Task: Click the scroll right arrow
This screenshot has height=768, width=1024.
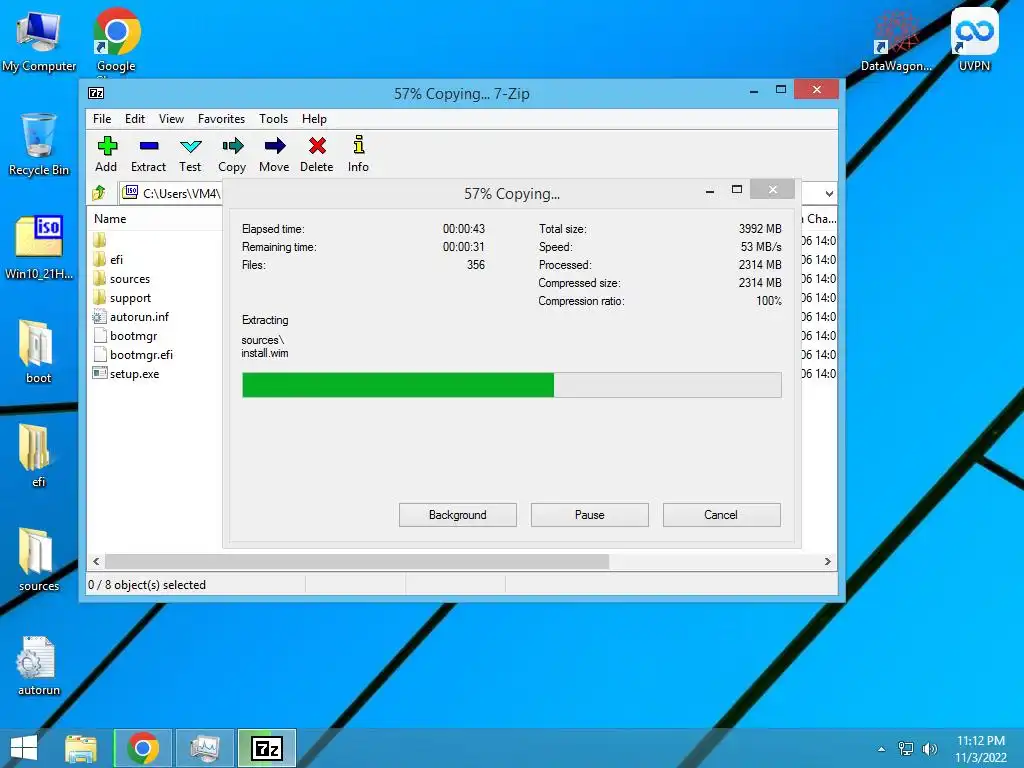Action: pyautogui.click(x=827, y=561)
